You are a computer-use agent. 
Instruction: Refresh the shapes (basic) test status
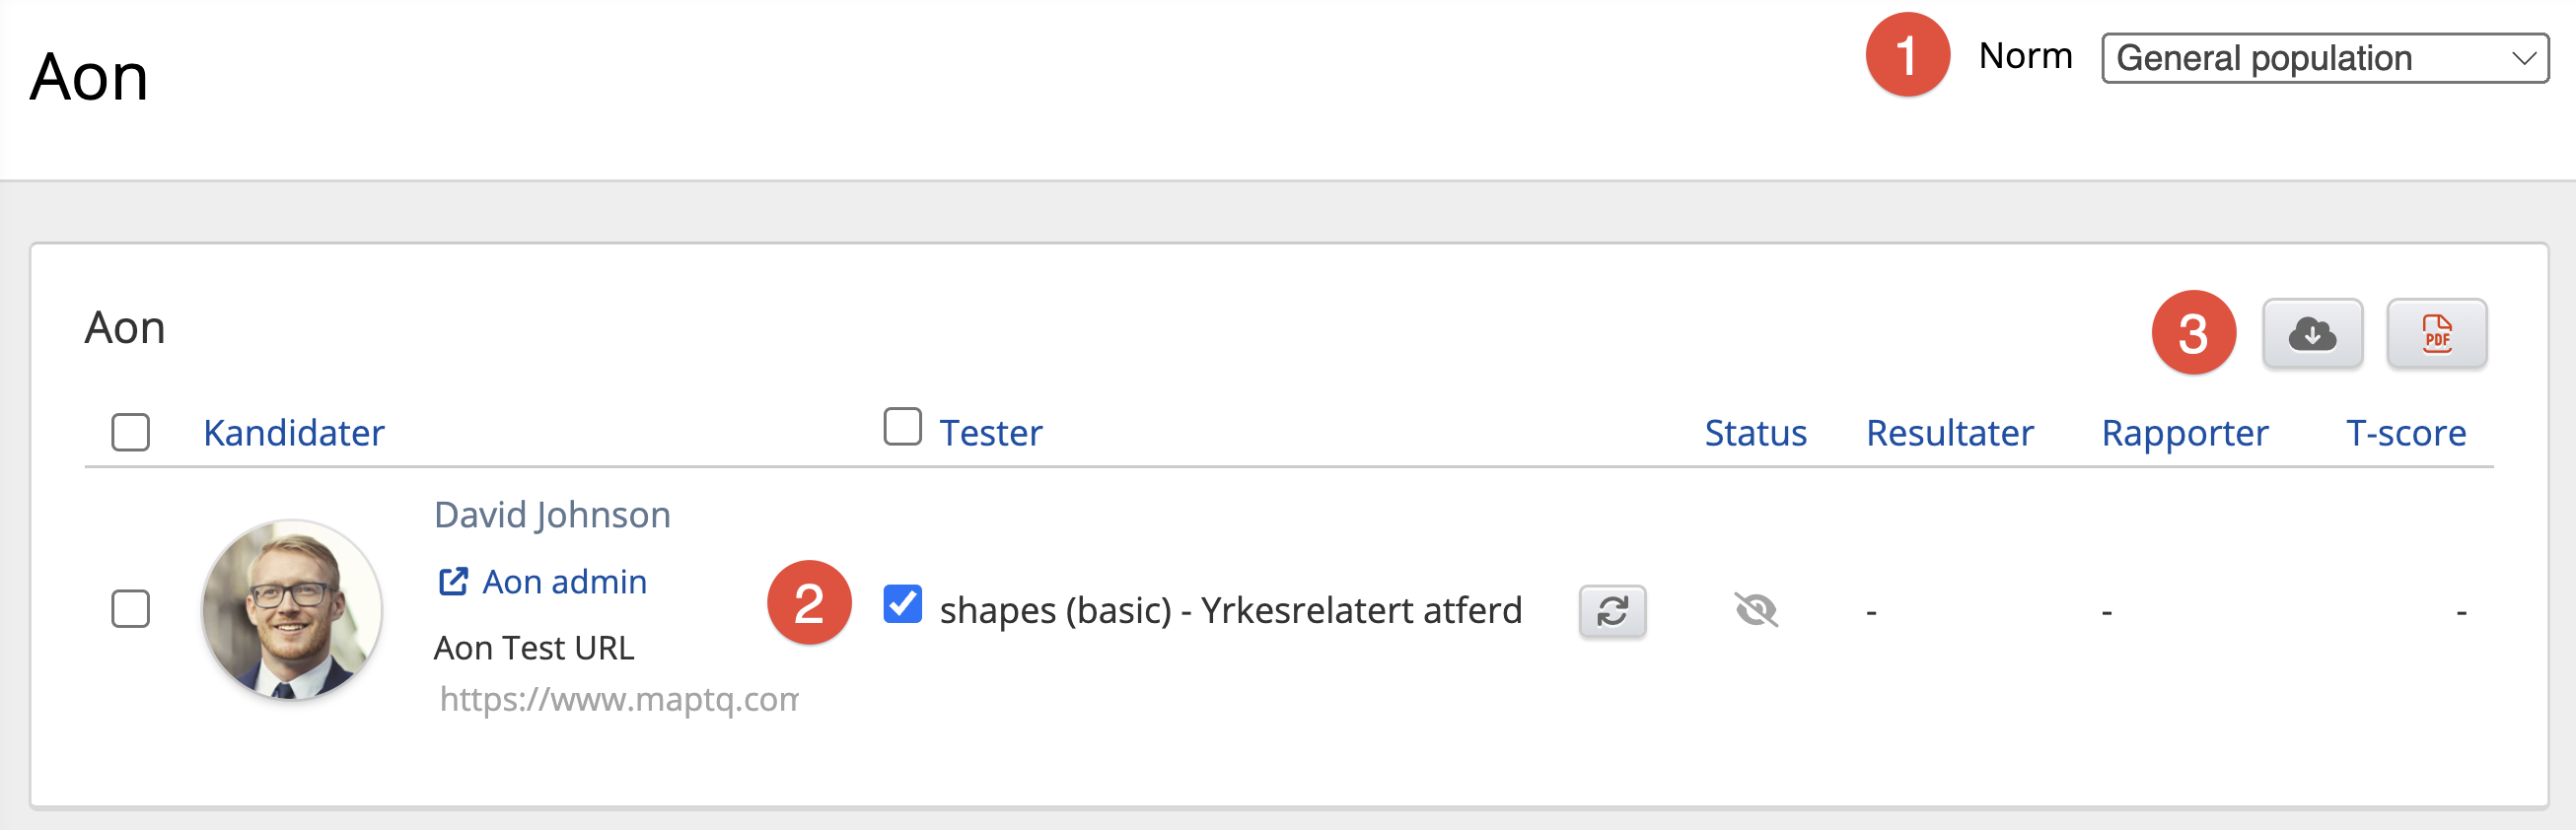point(1612,611)
